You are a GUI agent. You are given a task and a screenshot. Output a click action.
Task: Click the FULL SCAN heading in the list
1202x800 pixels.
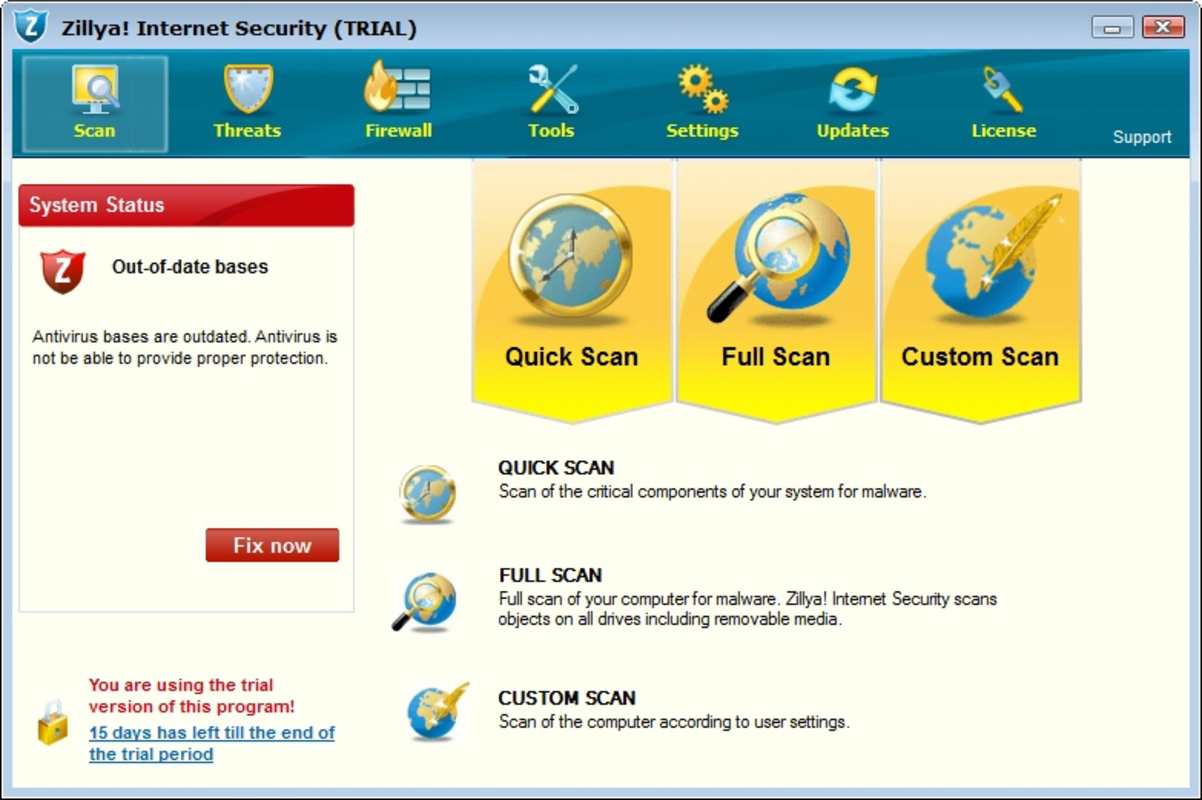click(550, 575)
